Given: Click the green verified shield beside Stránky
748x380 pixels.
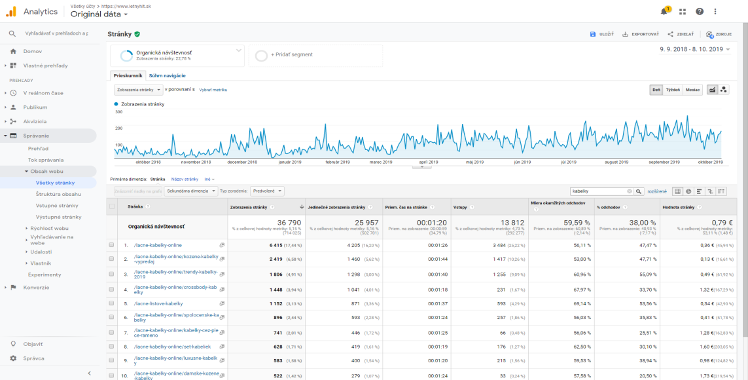Looking at the screenshot, I should (137, 34).
